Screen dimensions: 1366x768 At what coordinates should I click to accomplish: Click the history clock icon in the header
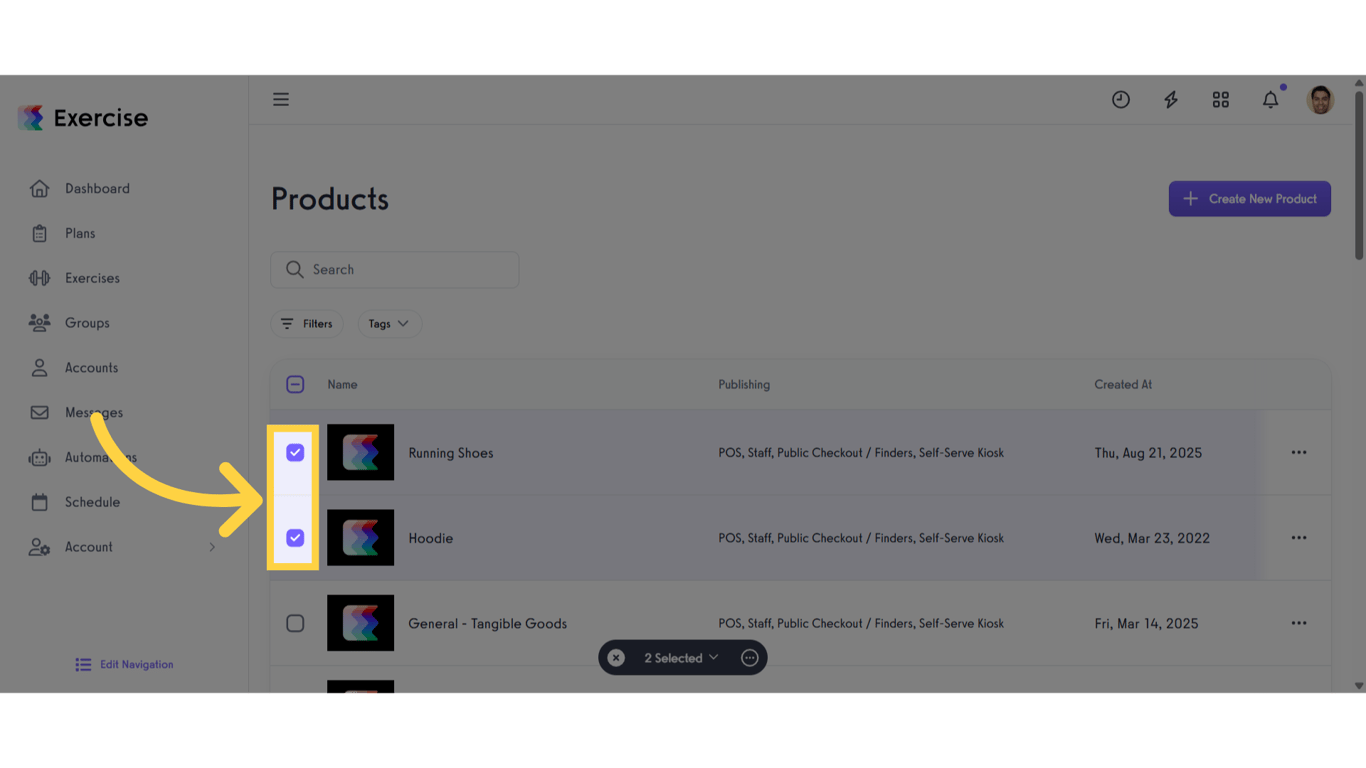pyautogui.click(x=1120, y=99)
